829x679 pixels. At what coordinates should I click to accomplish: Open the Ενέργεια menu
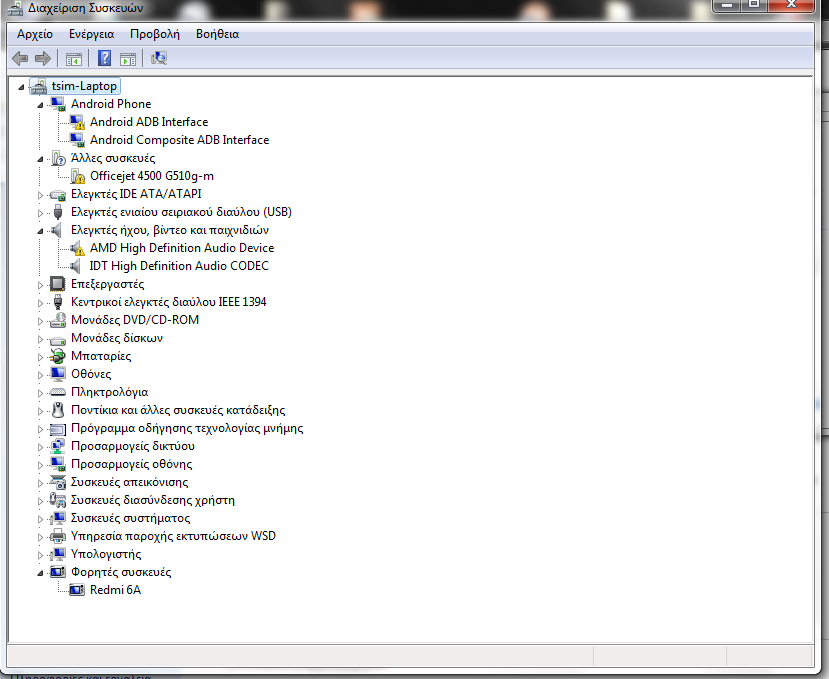(91, 34)
